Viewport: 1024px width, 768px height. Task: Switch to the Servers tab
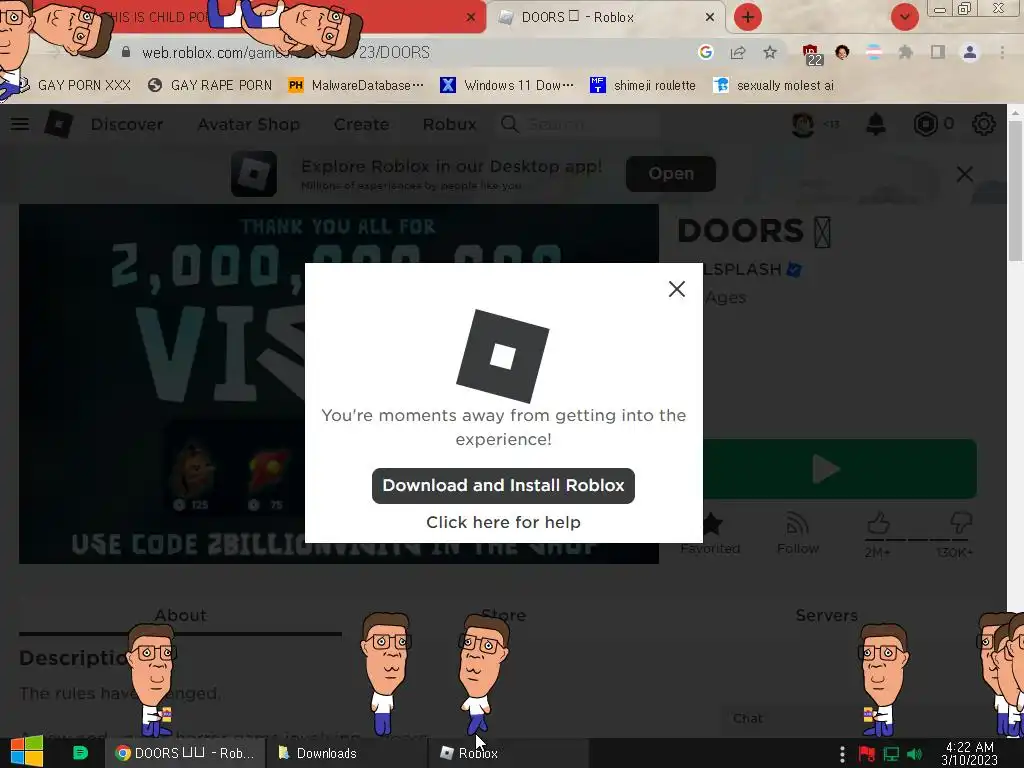coord(826,615)
